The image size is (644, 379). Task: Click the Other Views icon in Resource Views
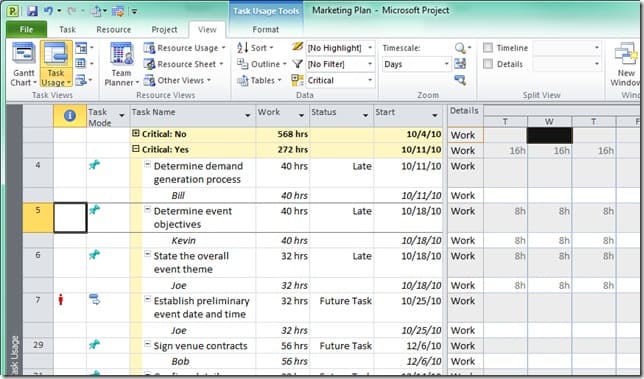tap(149, 80)
